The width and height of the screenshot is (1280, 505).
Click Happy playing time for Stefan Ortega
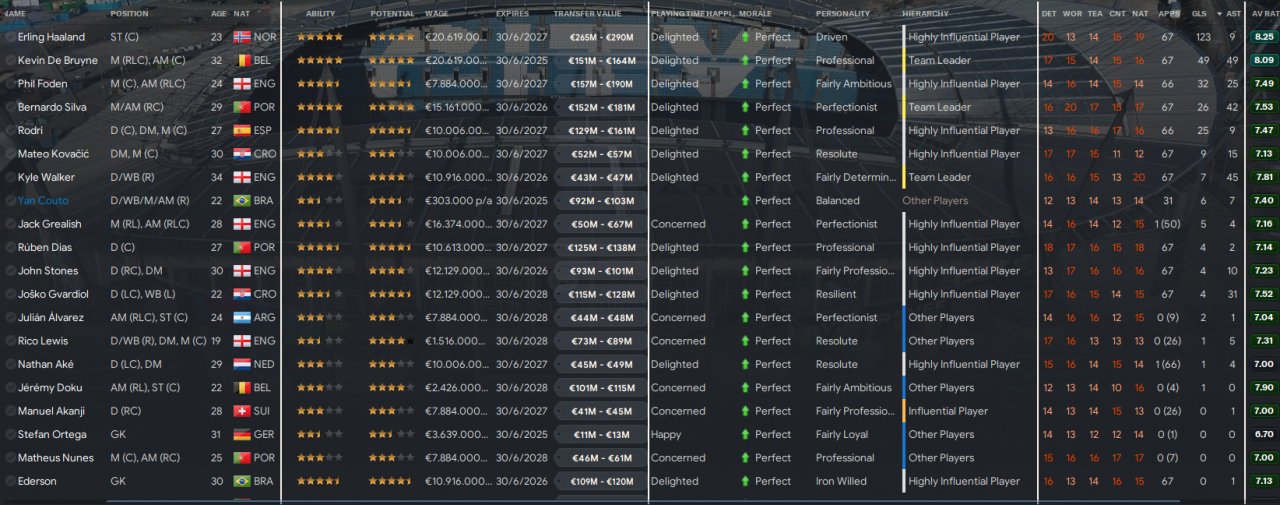pos(667,434)
